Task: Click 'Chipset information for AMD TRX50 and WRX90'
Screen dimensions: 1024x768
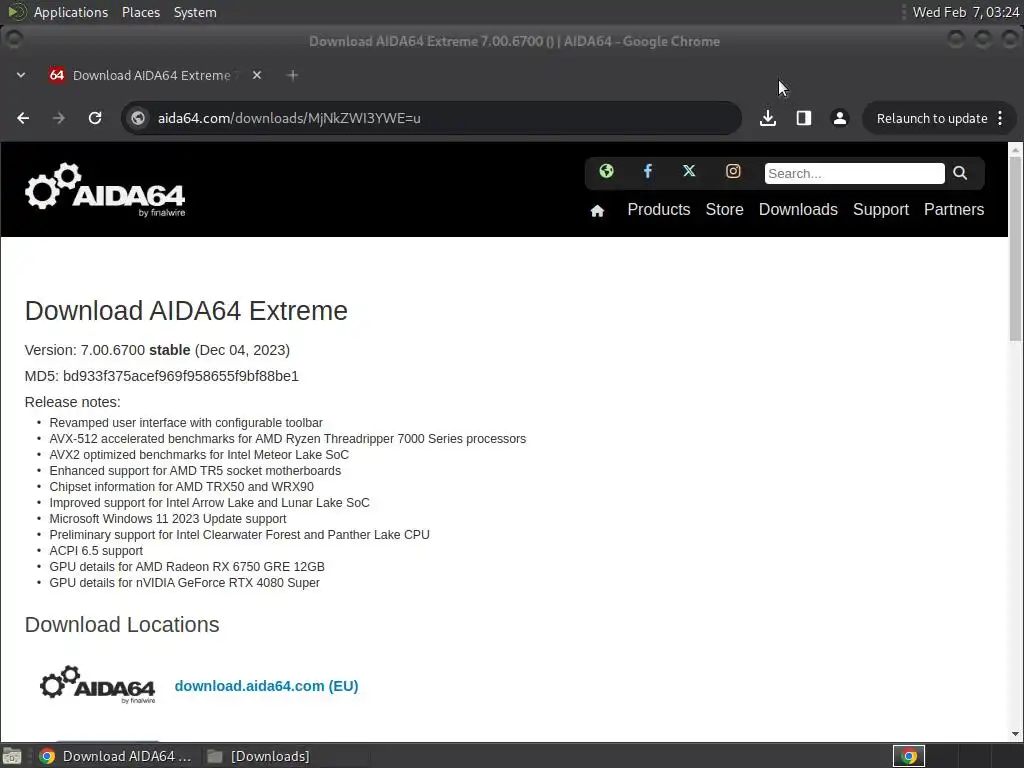Action: 182,487
